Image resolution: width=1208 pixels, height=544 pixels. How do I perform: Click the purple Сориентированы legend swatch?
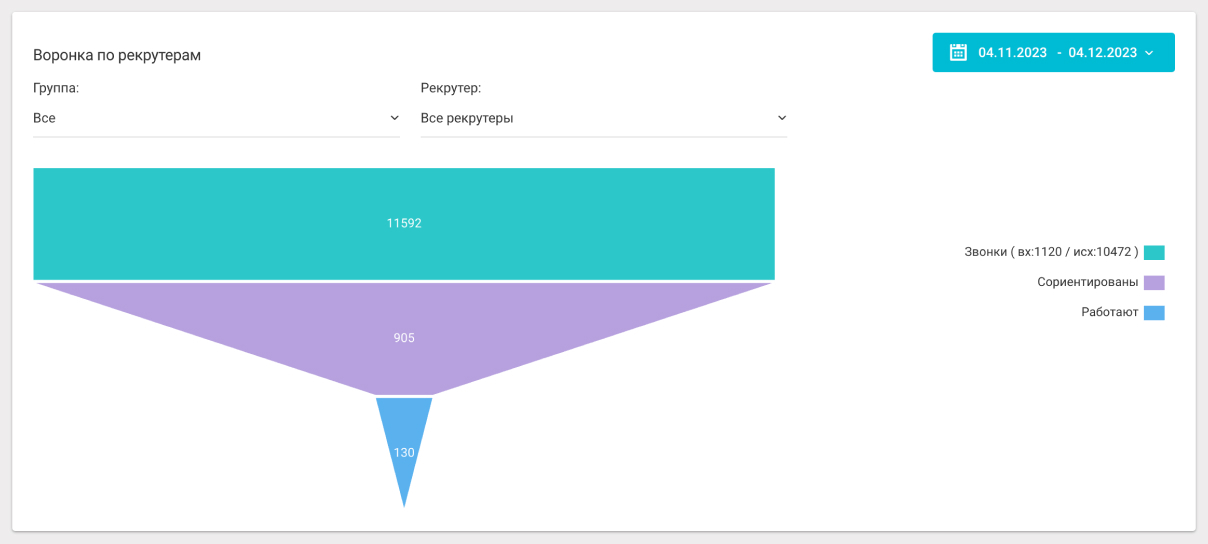click(1154, 282)
